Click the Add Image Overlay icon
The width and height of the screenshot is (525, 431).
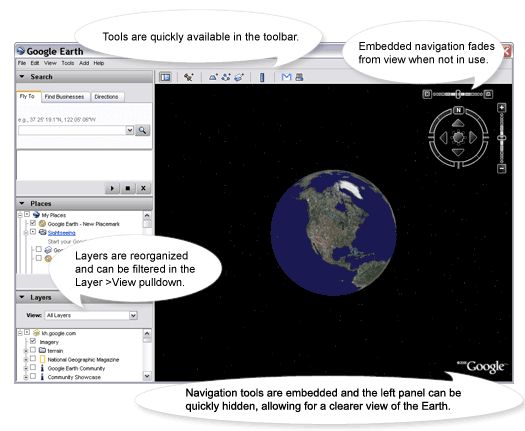click(239, 77)
